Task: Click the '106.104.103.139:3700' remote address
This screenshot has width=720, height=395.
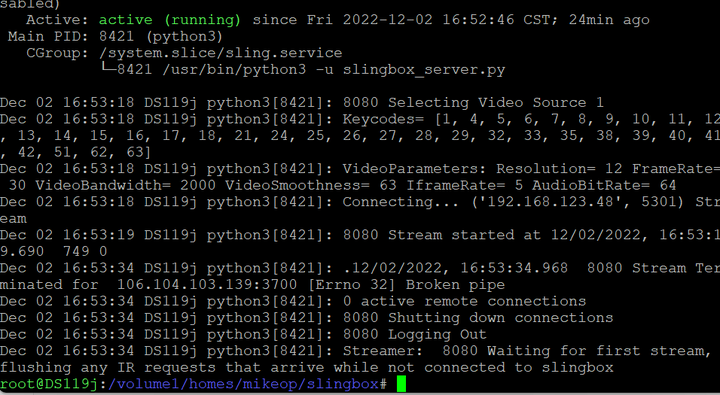Action: (x=207, y=284)
